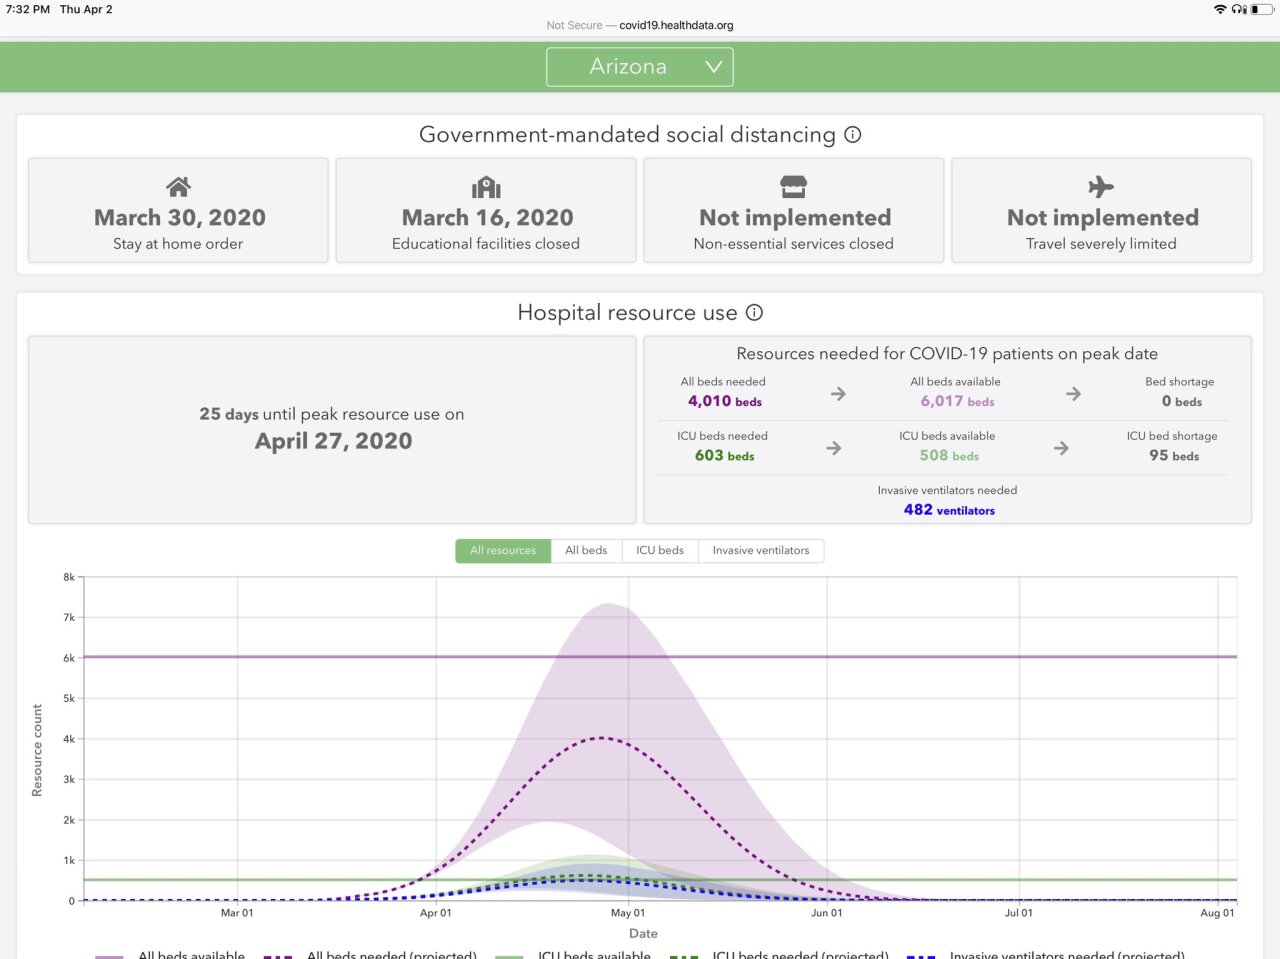Click the school icon for Educational facilities closed

click(x=486, y=187)
